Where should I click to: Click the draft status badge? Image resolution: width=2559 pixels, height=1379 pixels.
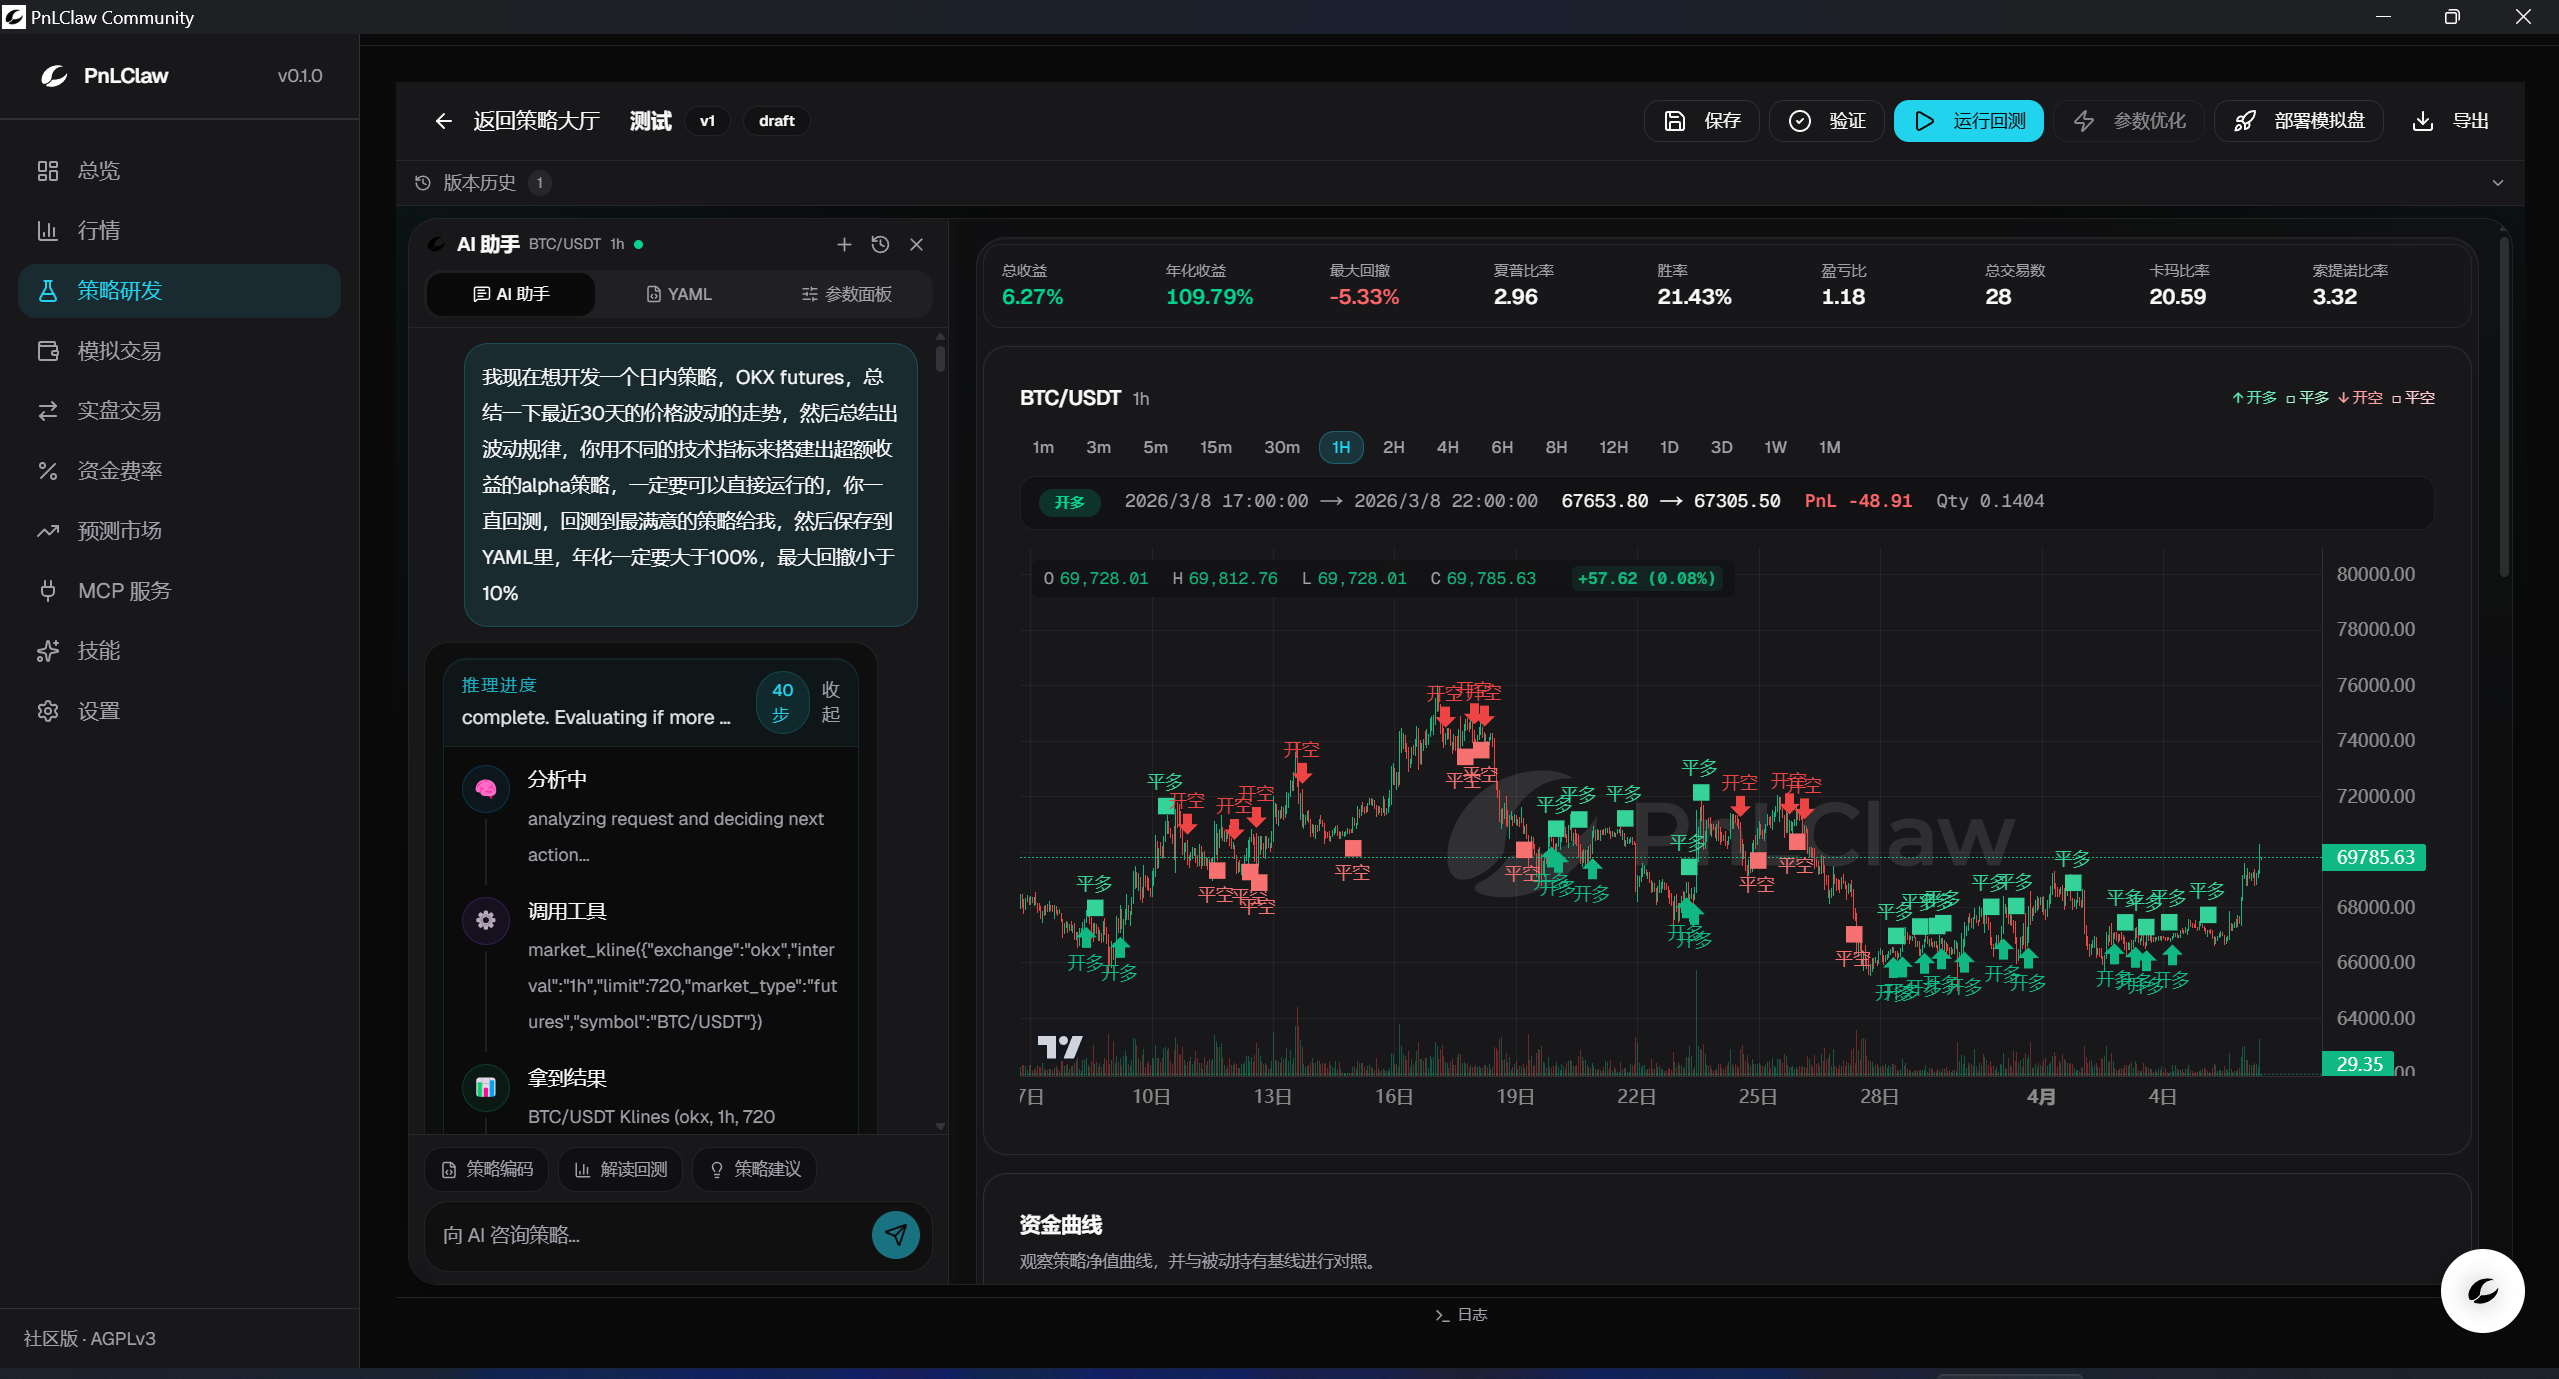point(776,121)
